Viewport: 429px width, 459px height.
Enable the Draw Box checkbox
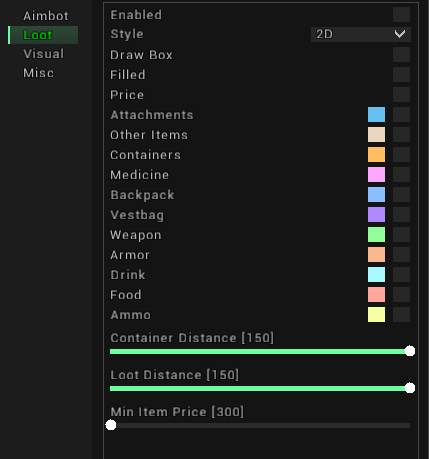coord(401,54)
